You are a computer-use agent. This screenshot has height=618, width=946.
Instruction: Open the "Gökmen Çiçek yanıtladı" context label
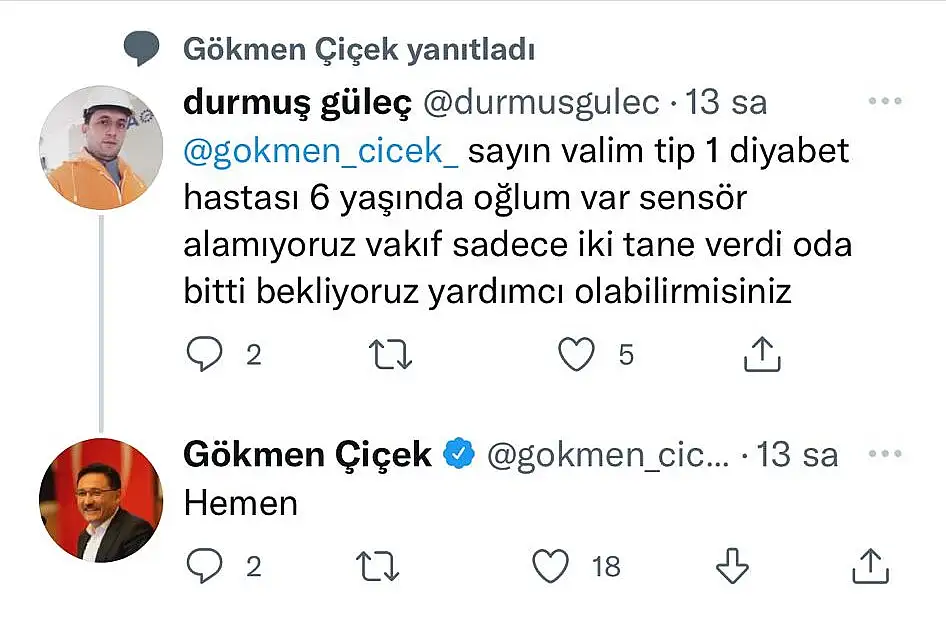[x=359, y=48]
